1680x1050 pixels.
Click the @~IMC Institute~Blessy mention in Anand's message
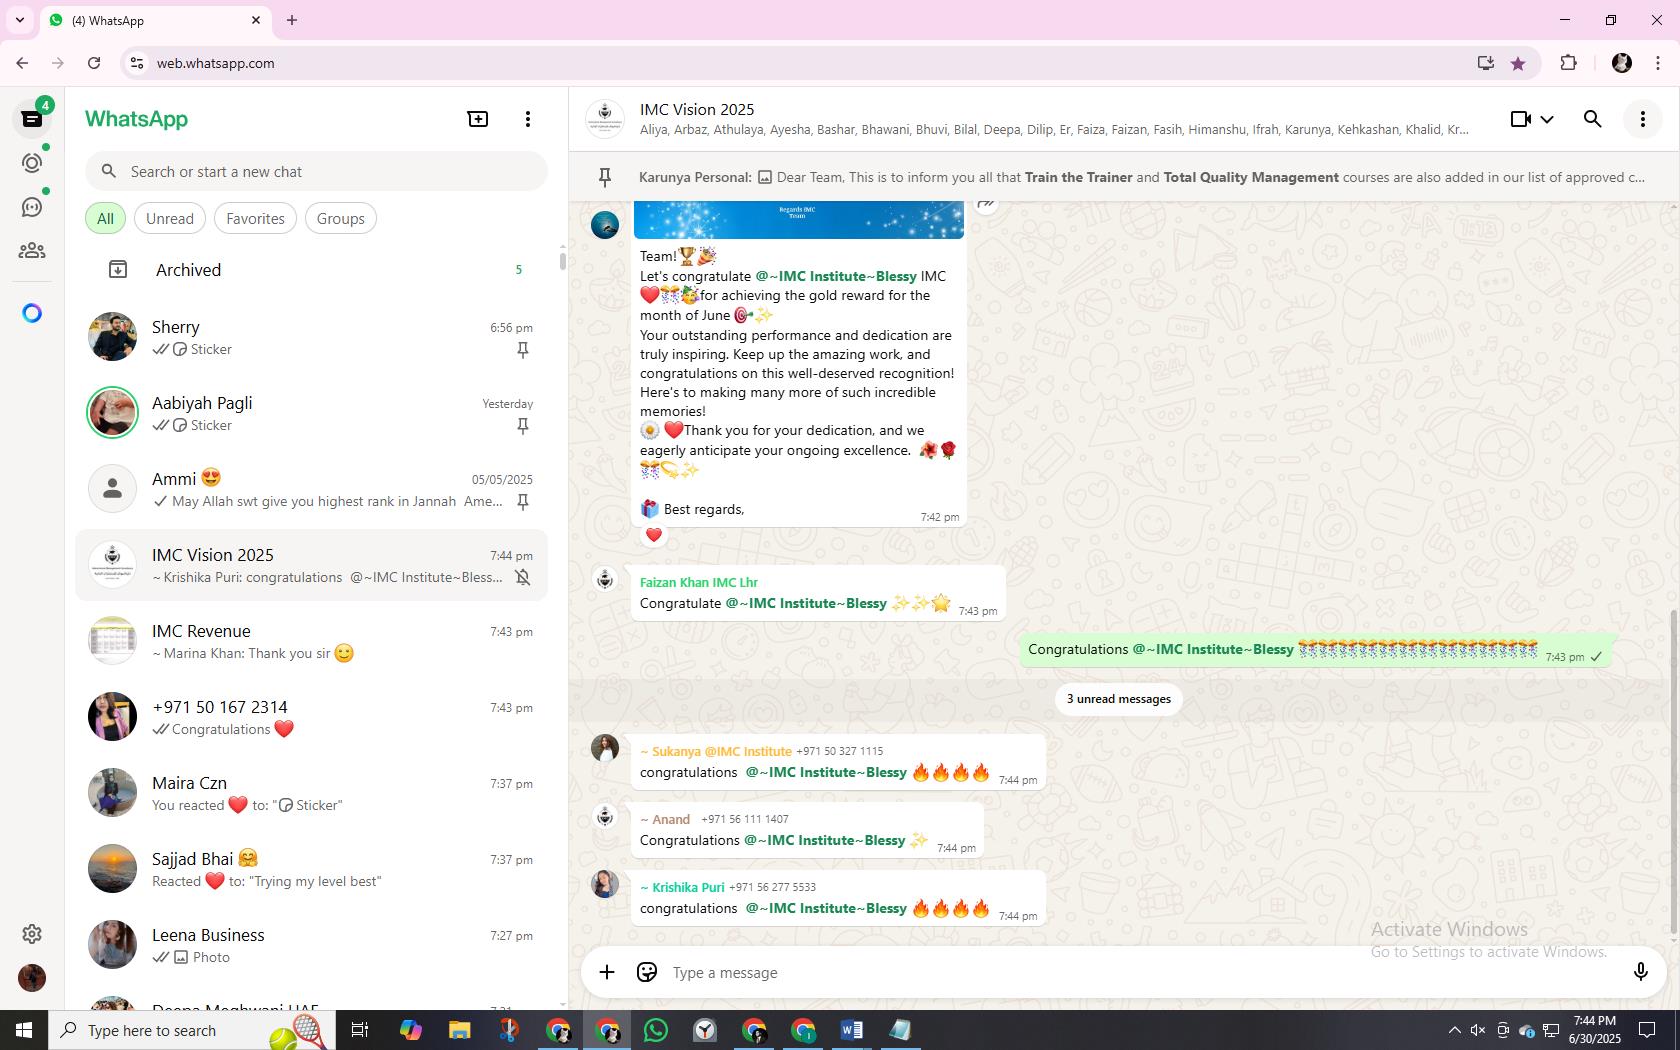(x=825, y=840)
